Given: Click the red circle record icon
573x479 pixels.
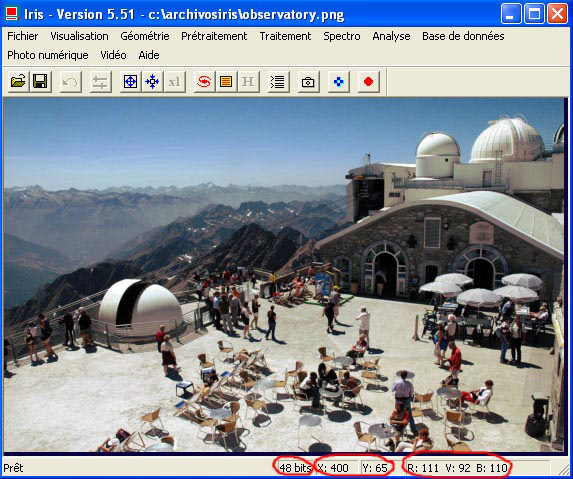Looking at the screenshot, I should (x=368, y=81).
